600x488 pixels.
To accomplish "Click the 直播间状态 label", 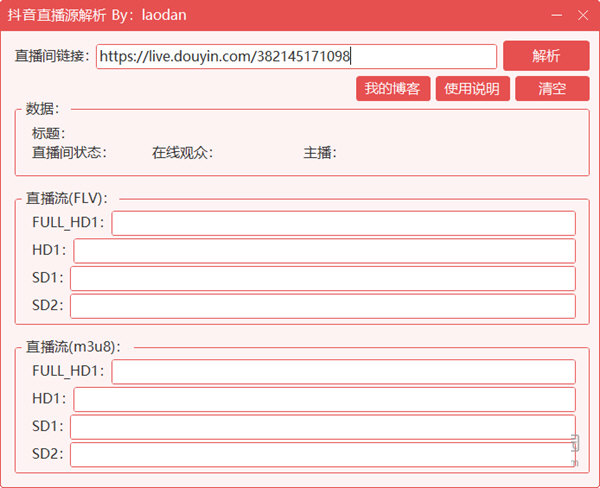I will click(69, 153).
